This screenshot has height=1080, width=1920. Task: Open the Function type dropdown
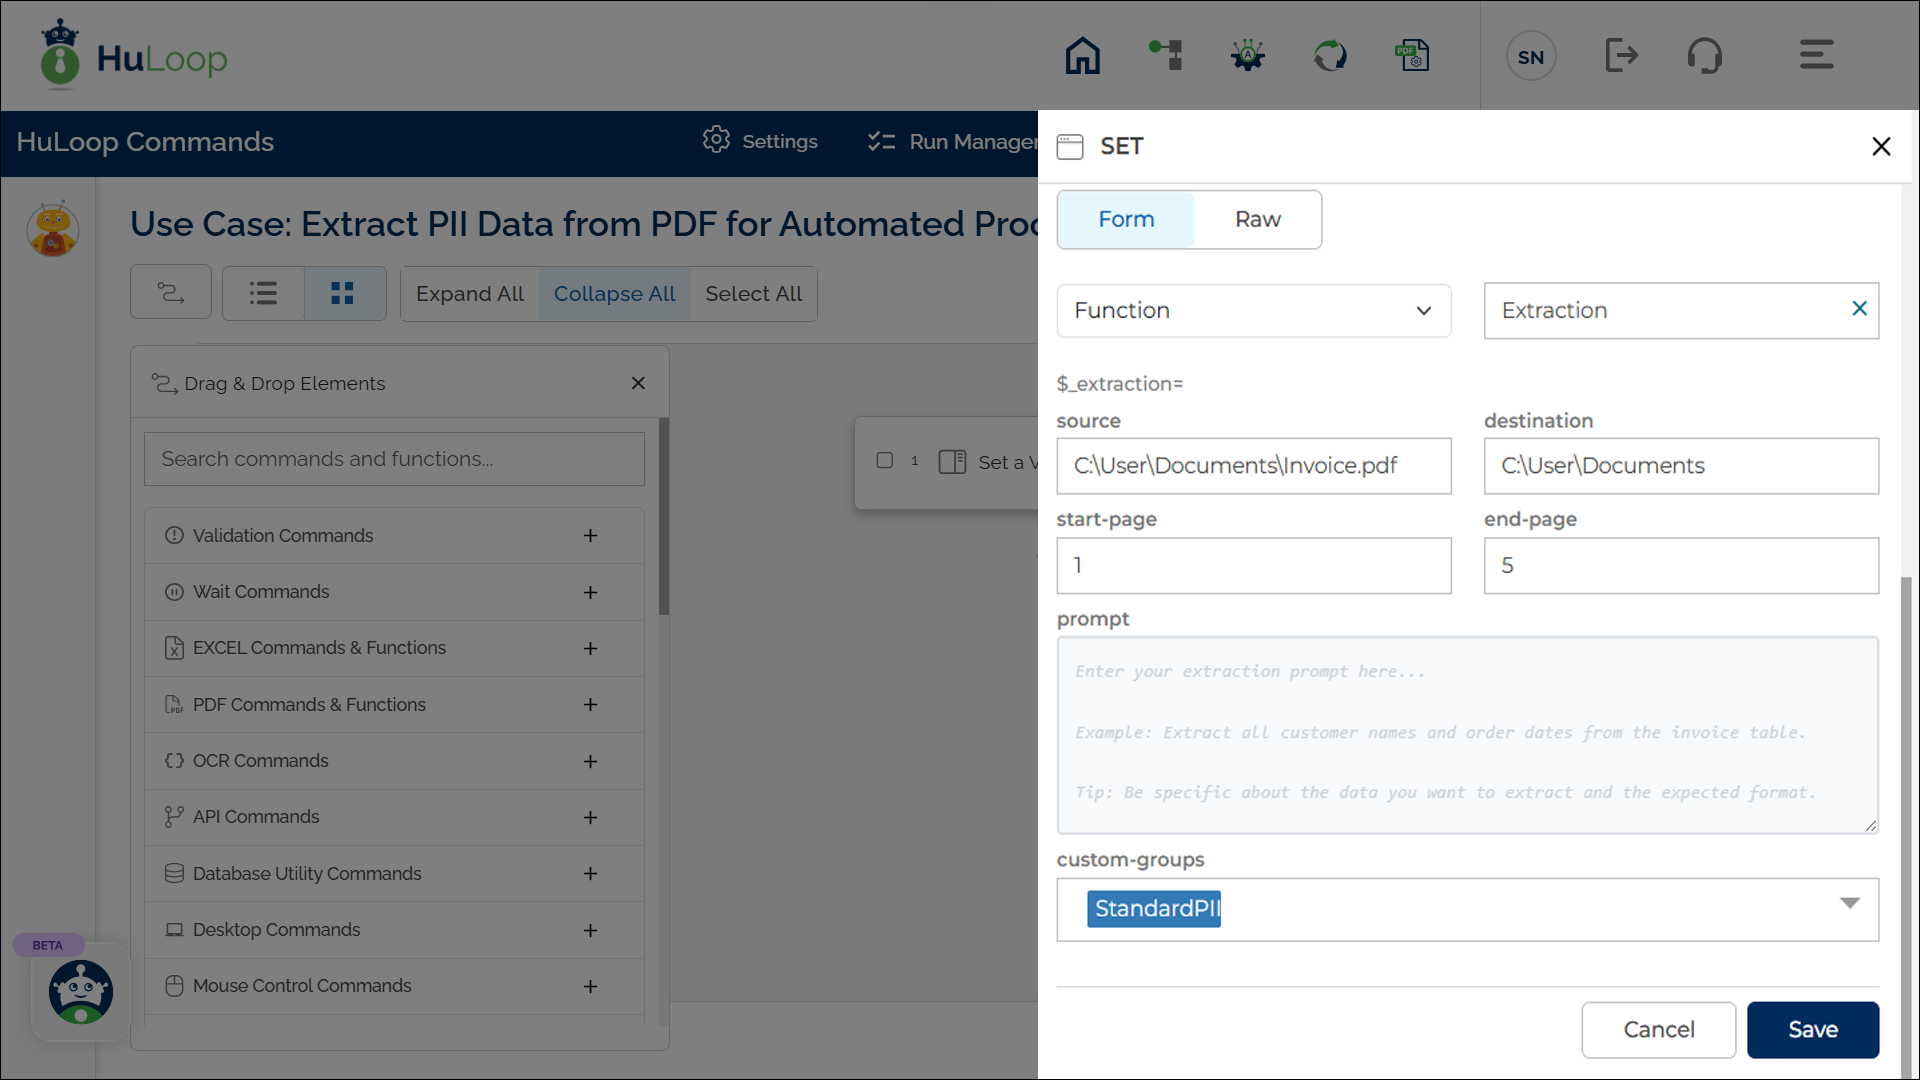1253,311
